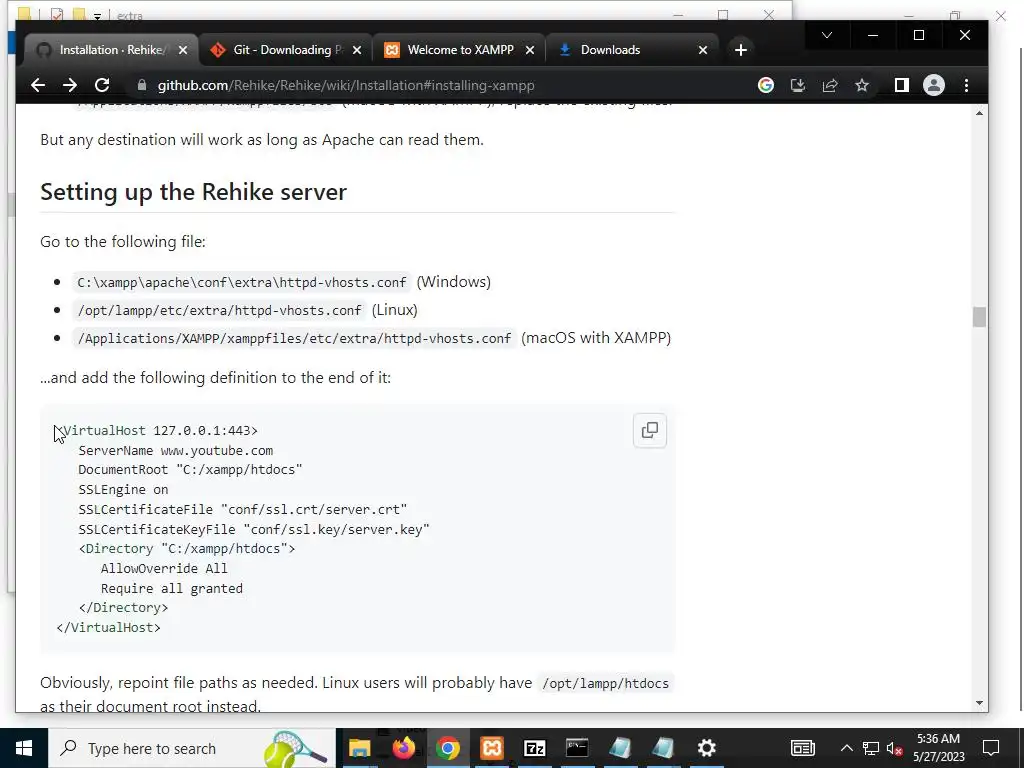1024x768 pixels.
Task: Open News and interests widget
Action: 803,748
